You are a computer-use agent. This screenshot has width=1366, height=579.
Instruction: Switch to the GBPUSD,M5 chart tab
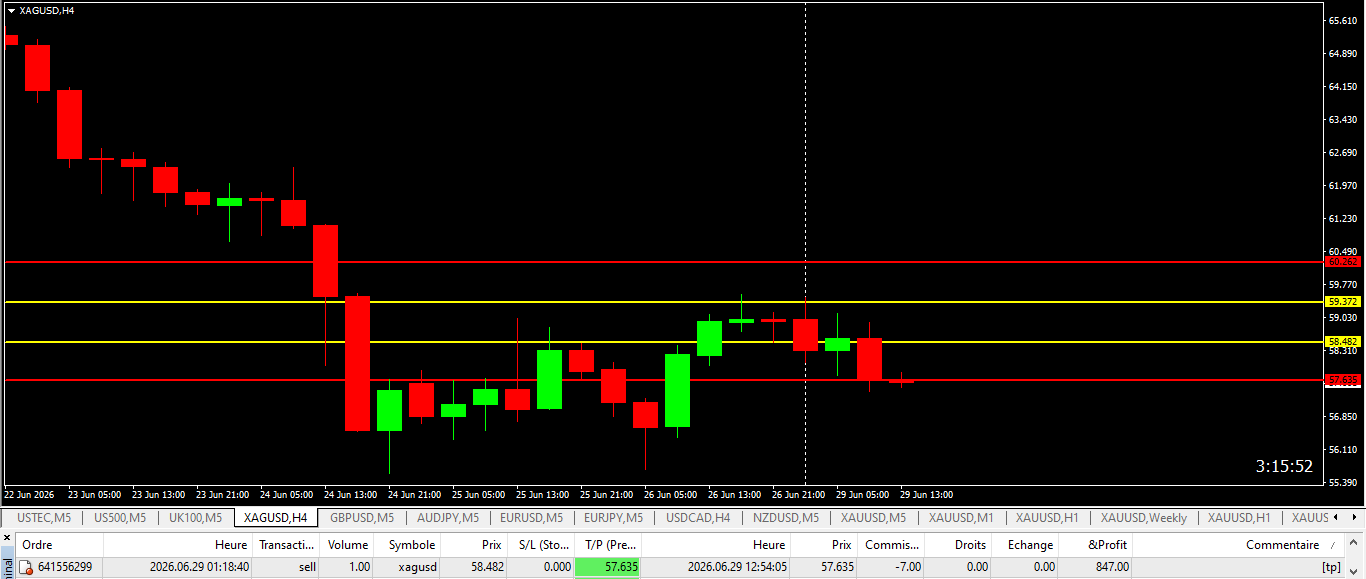pyautogui.click(x=363, y=518)
